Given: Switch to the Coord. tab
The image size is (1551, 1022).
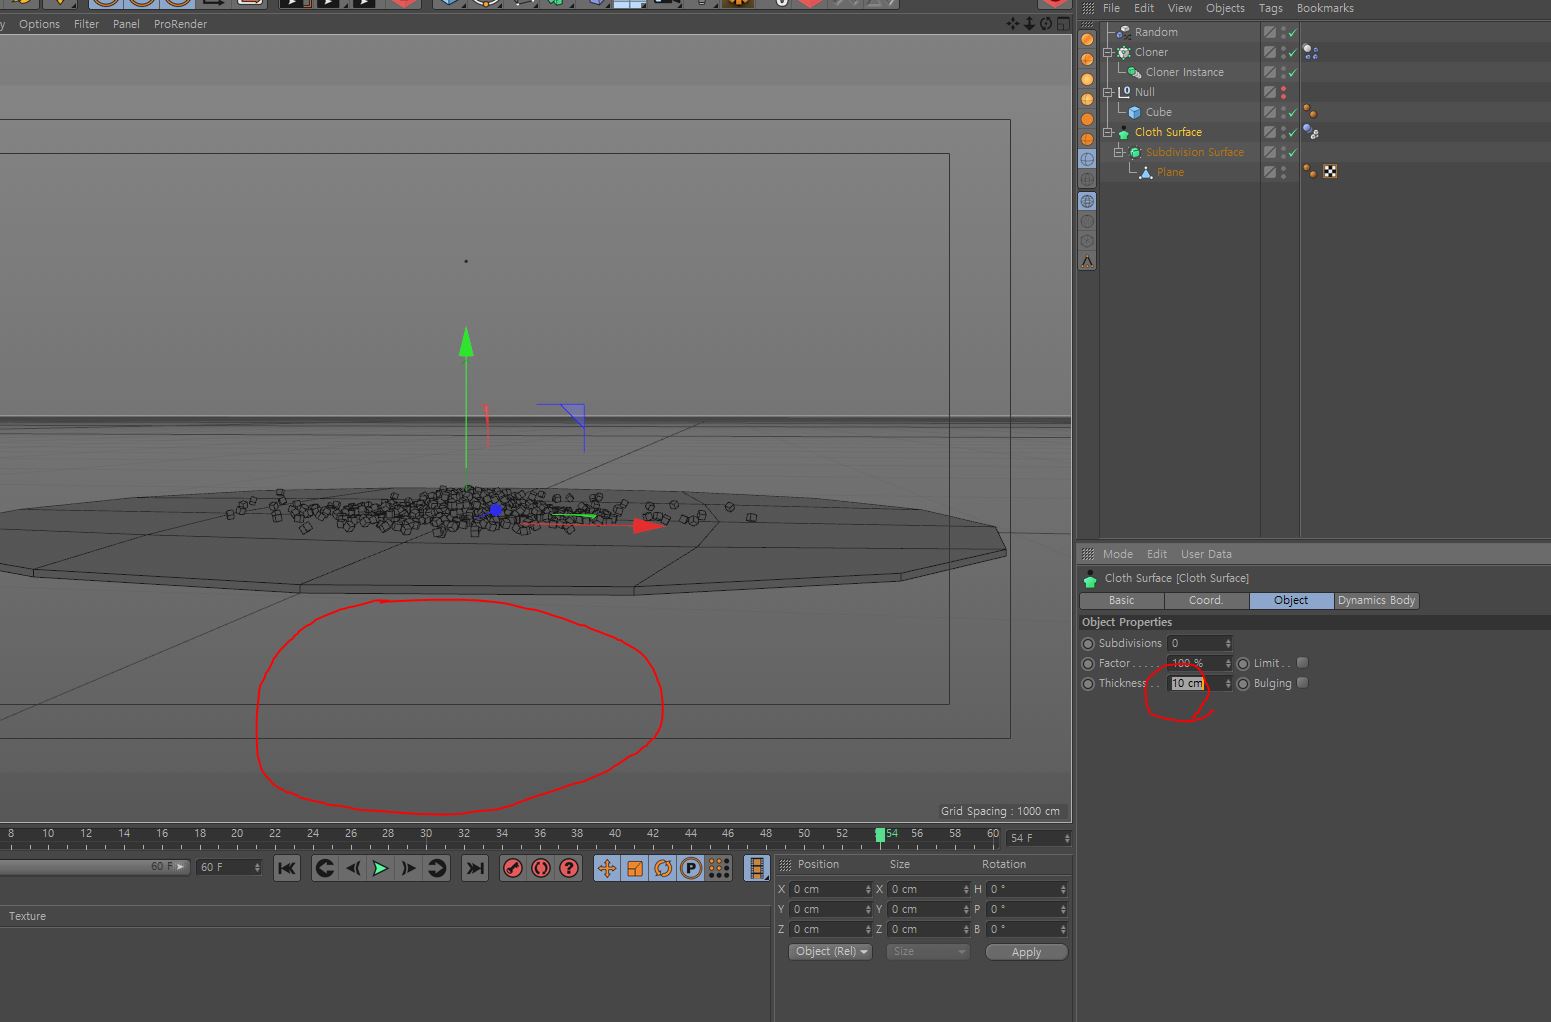Looking at the screenshot, I should (1206, 600).
